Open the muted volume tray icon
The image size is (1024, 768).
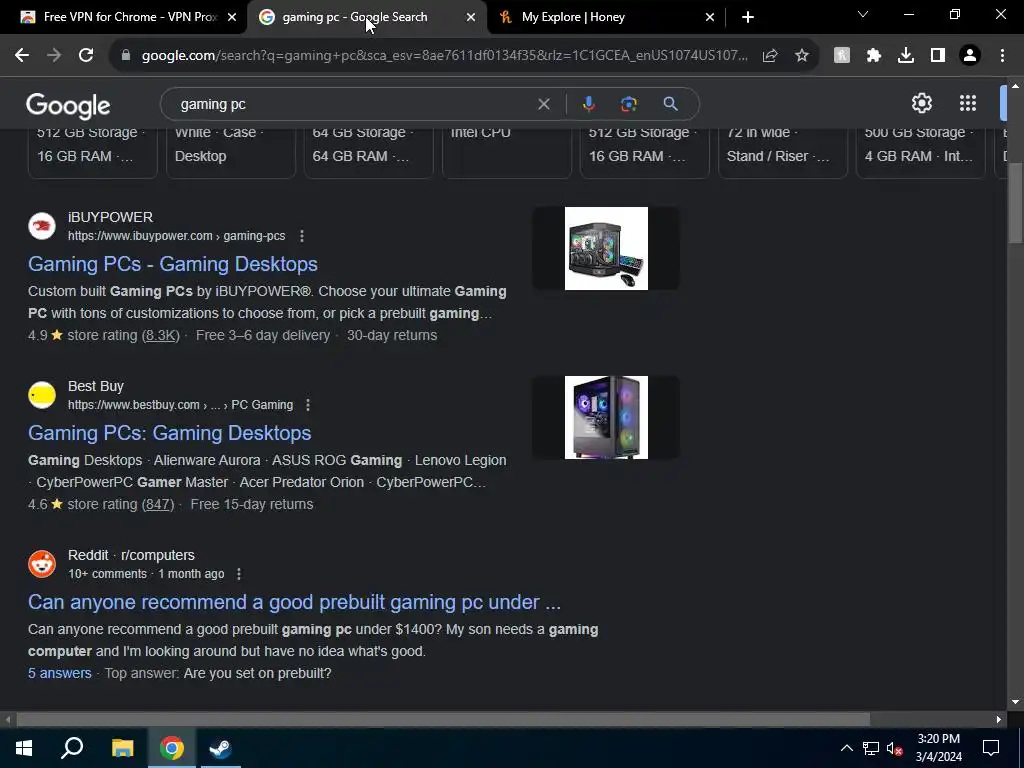(894, 748)
